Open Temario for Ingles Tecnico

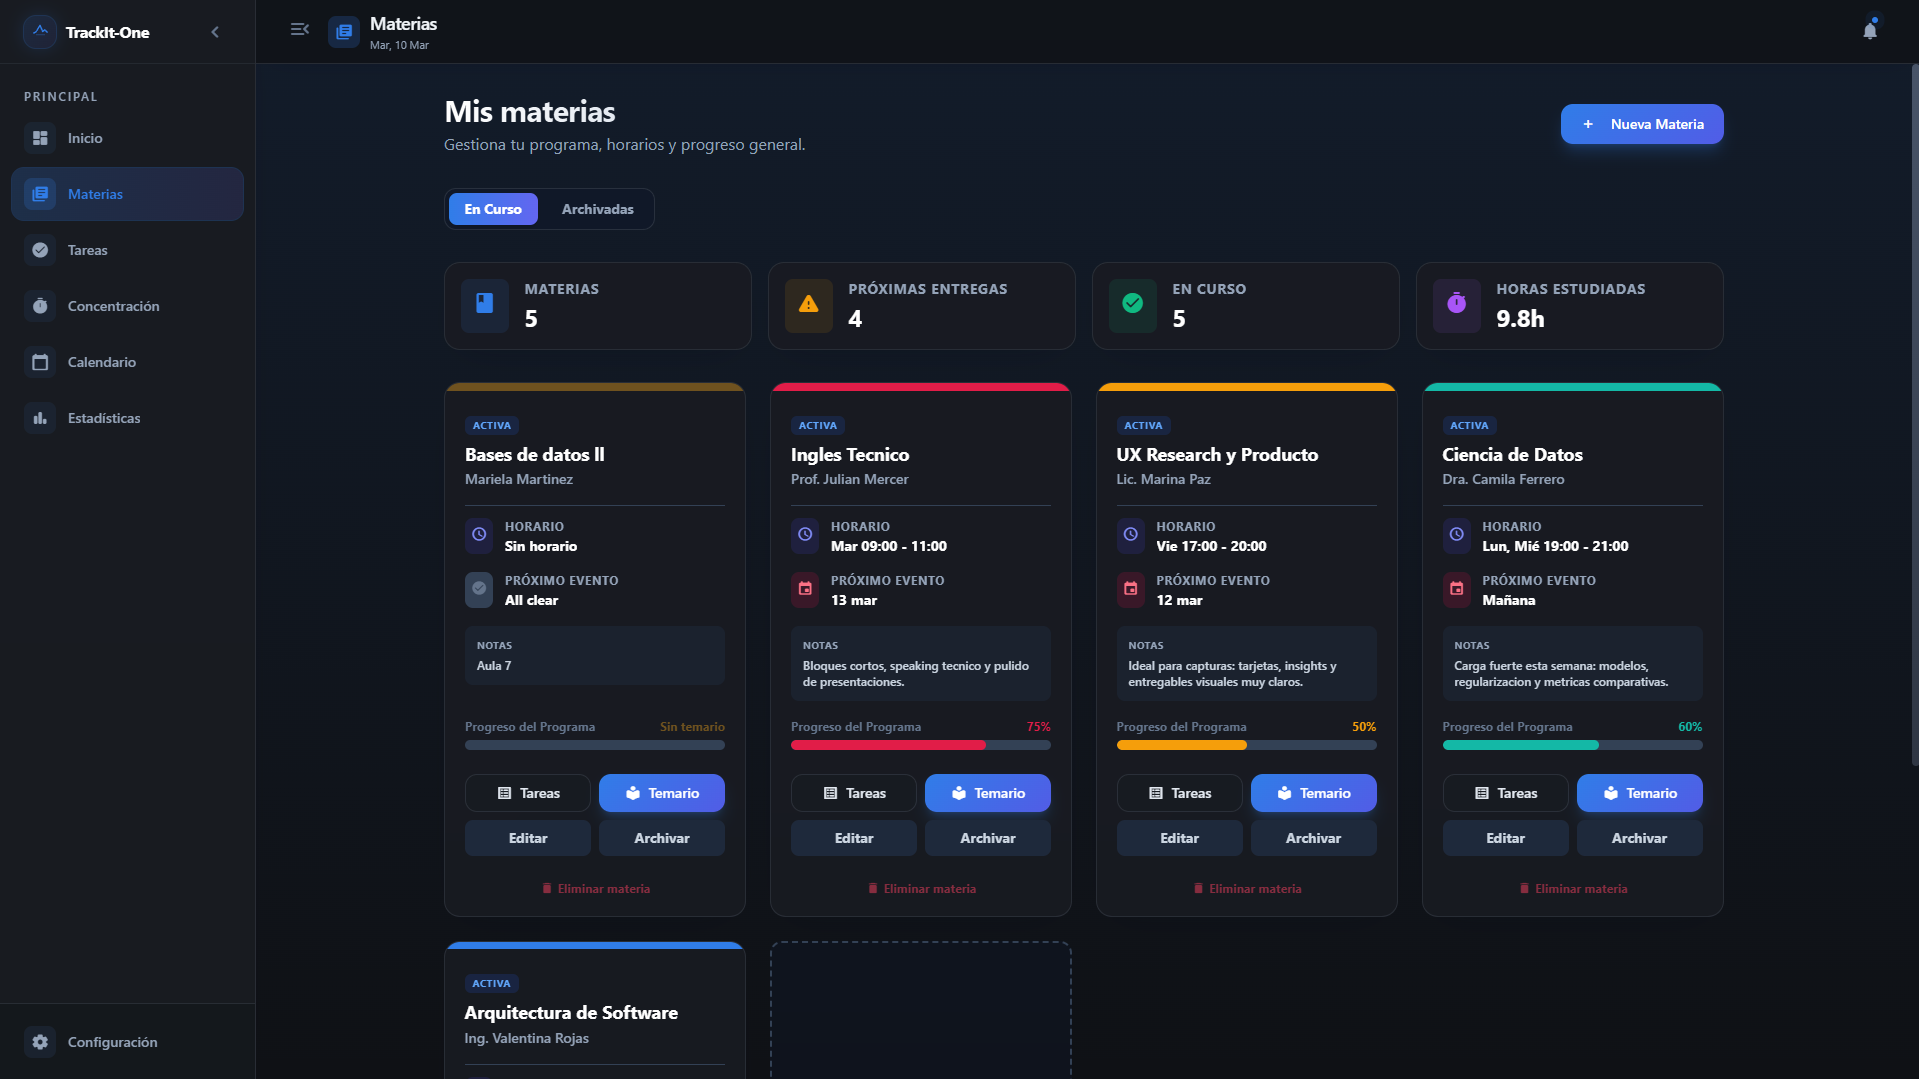coord(988,793)
